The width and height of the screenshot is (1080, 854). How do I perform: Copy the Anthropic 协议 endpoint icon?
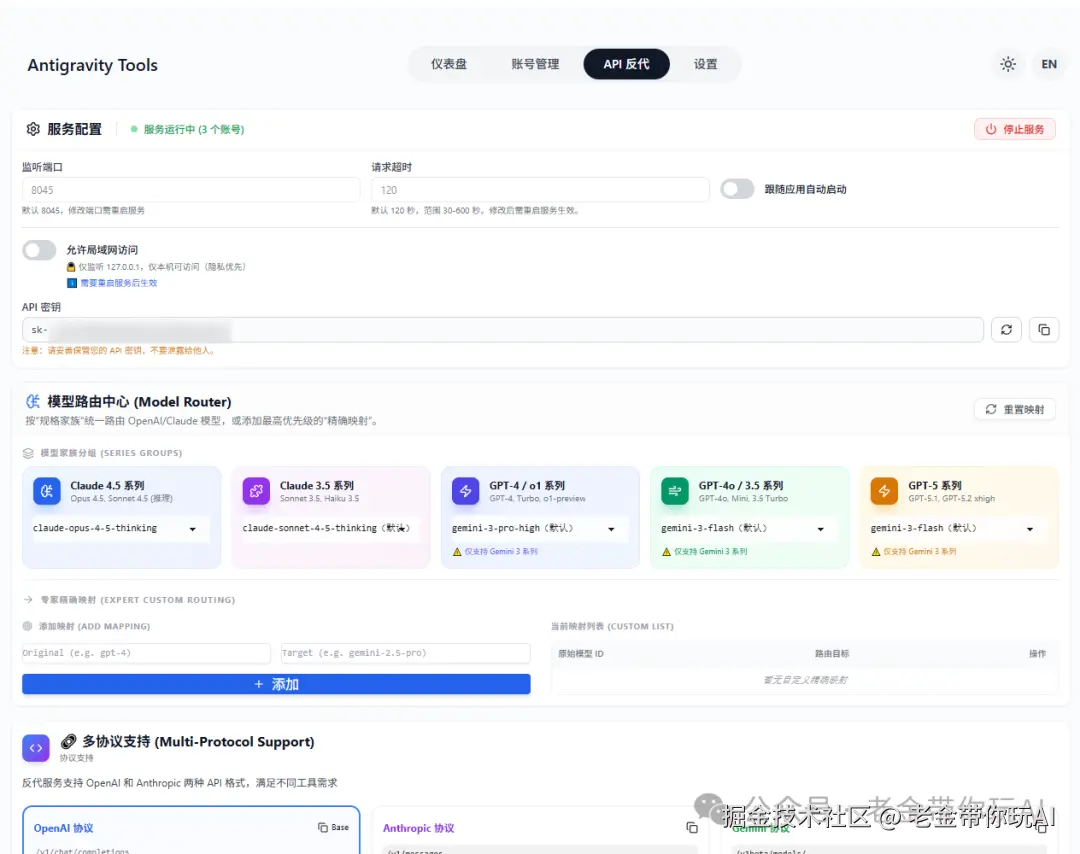(x=692, y=827)
